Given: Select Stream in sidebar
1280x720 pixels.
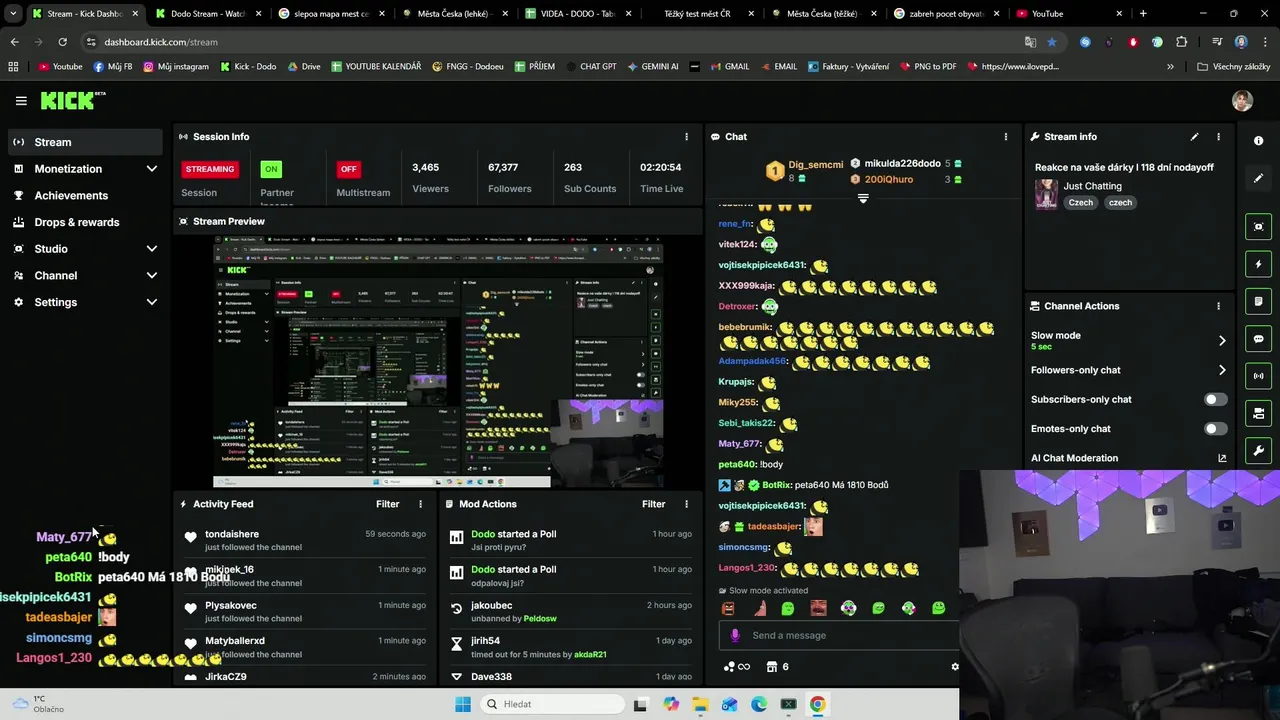Looking at the screenshot, I should tap(85, 142).
